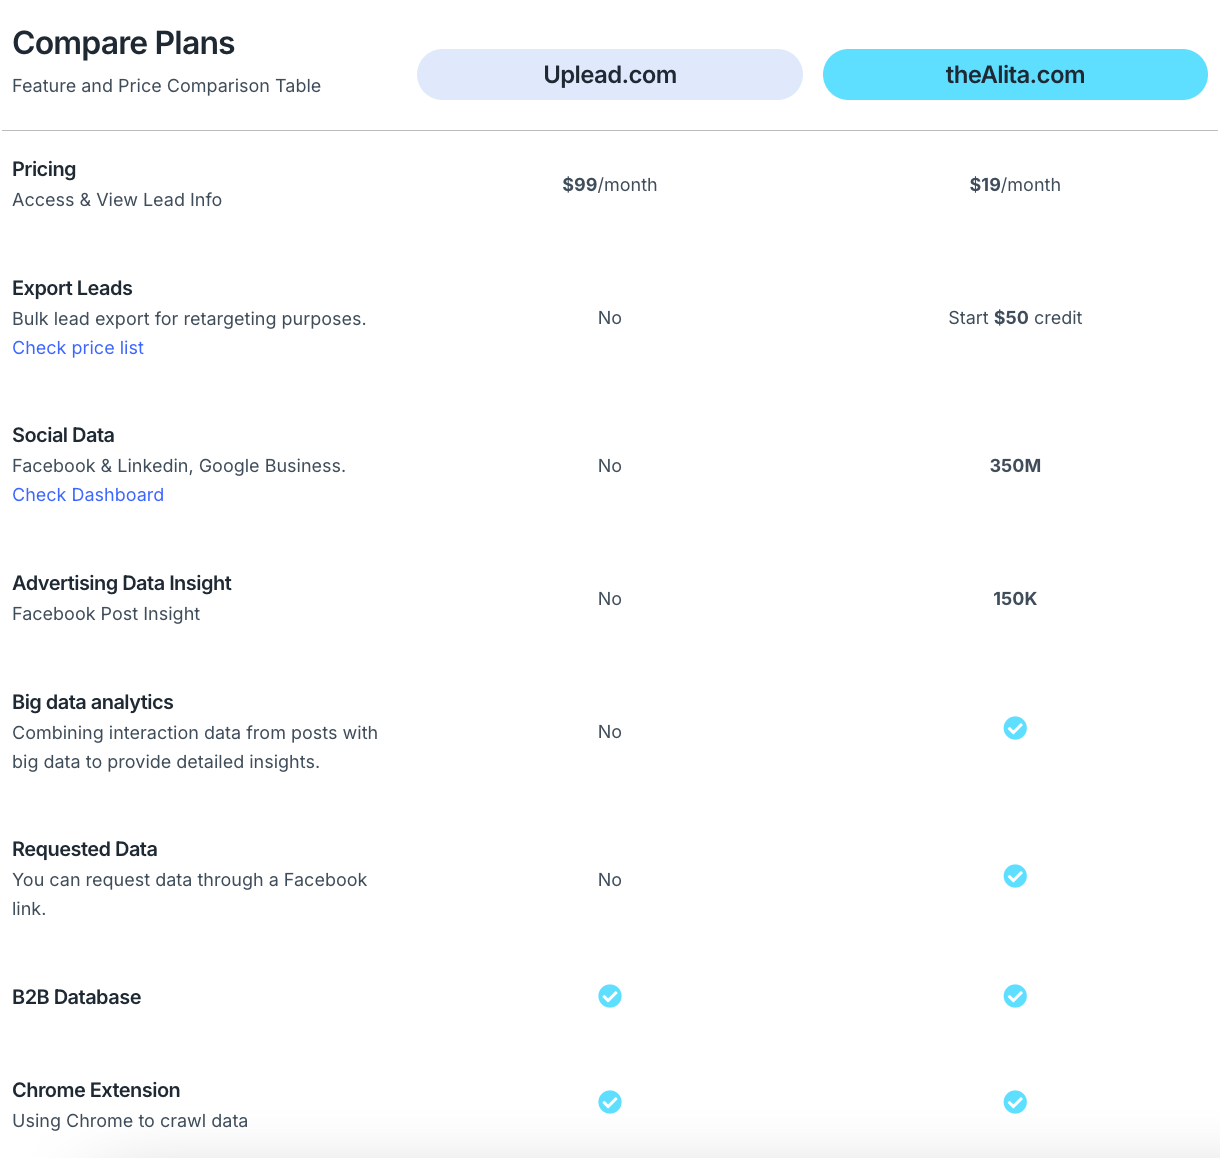Click the Social Data row title
The height and width of the screenshot is (1158, 1220).
pos(63,435)
